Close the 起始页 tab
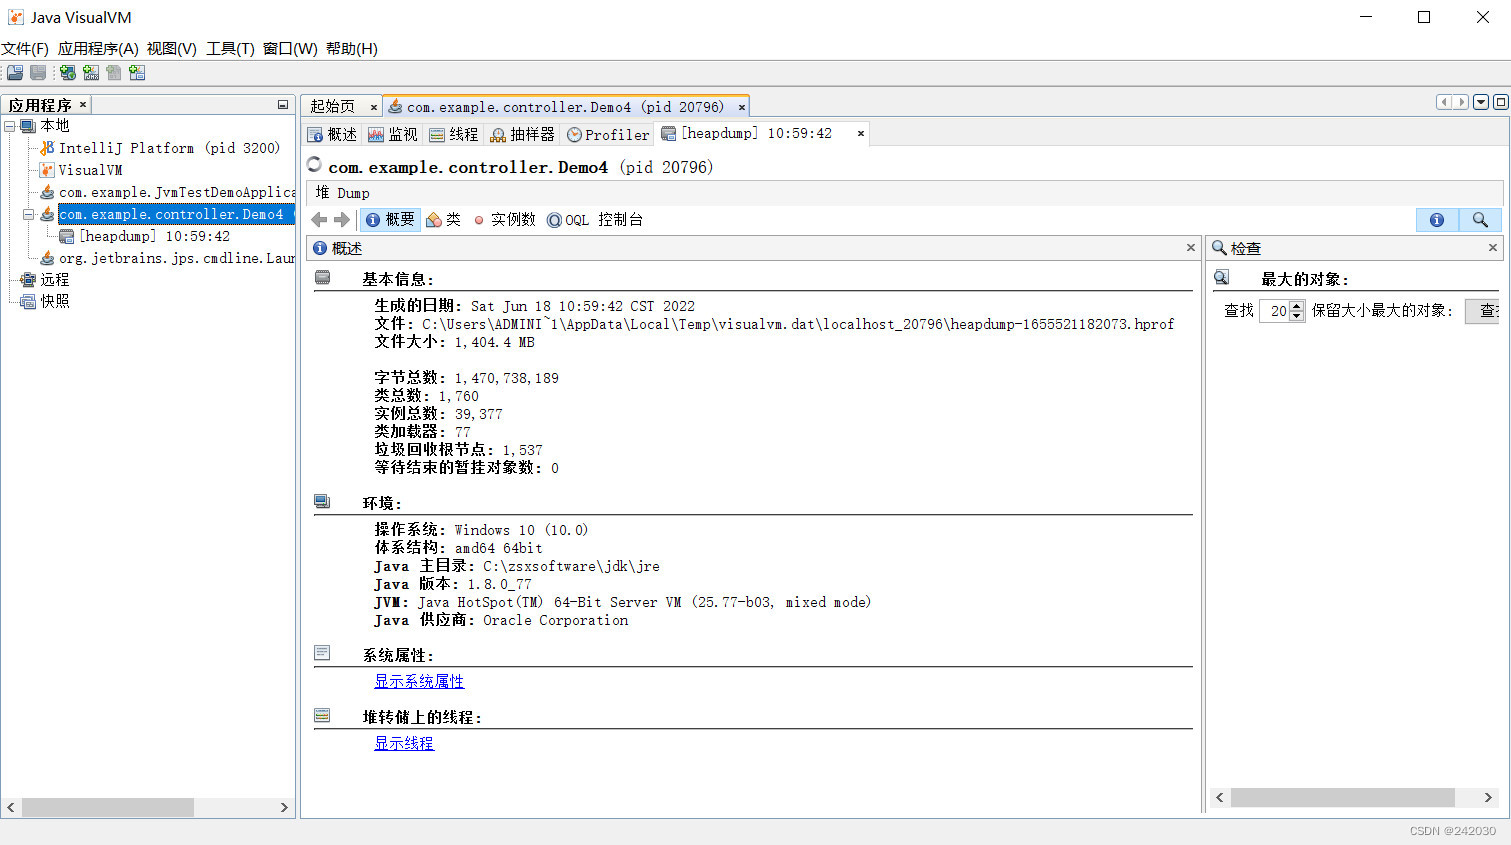 (374, 107)
